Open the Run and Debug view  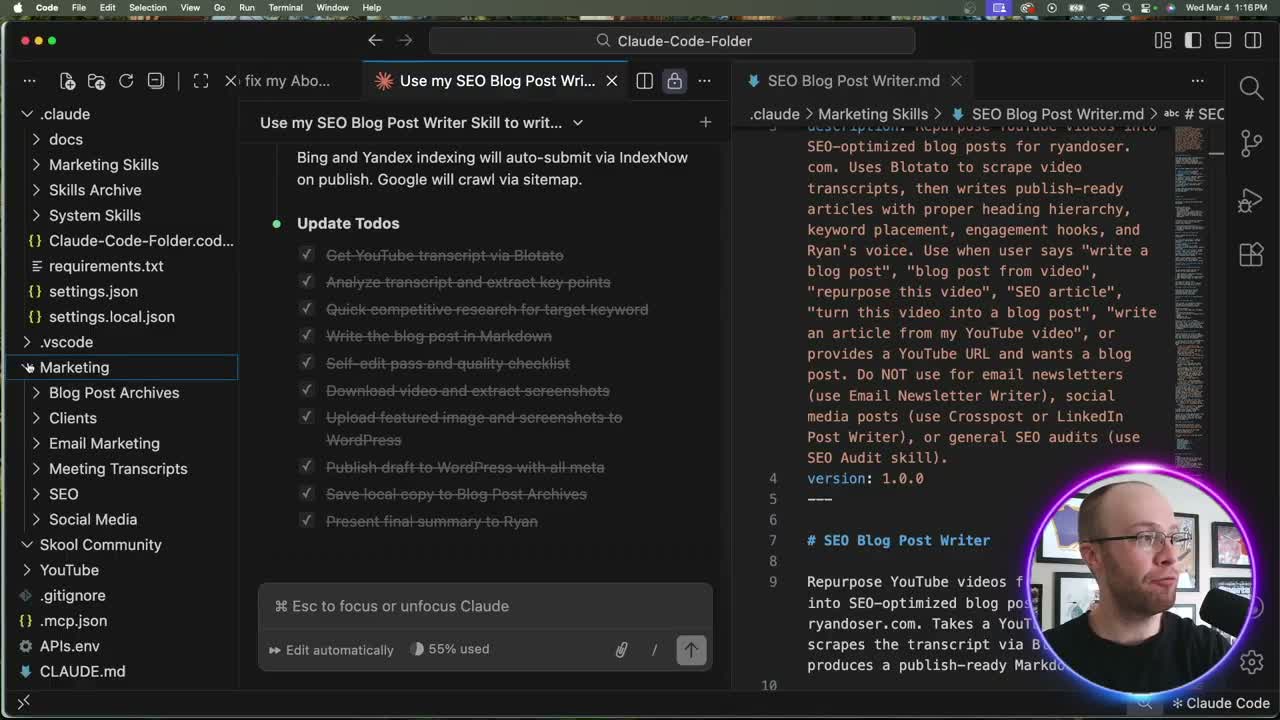pyautogui.click(x=1251, y=199)
